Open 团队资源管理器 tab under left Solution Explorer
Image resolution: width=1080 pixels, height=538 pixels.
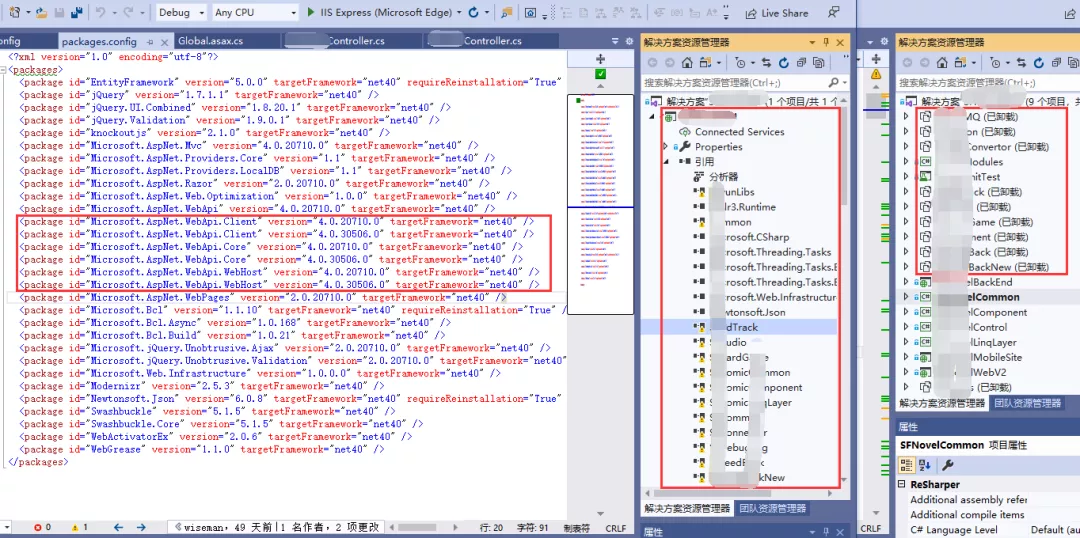point(772,508)
